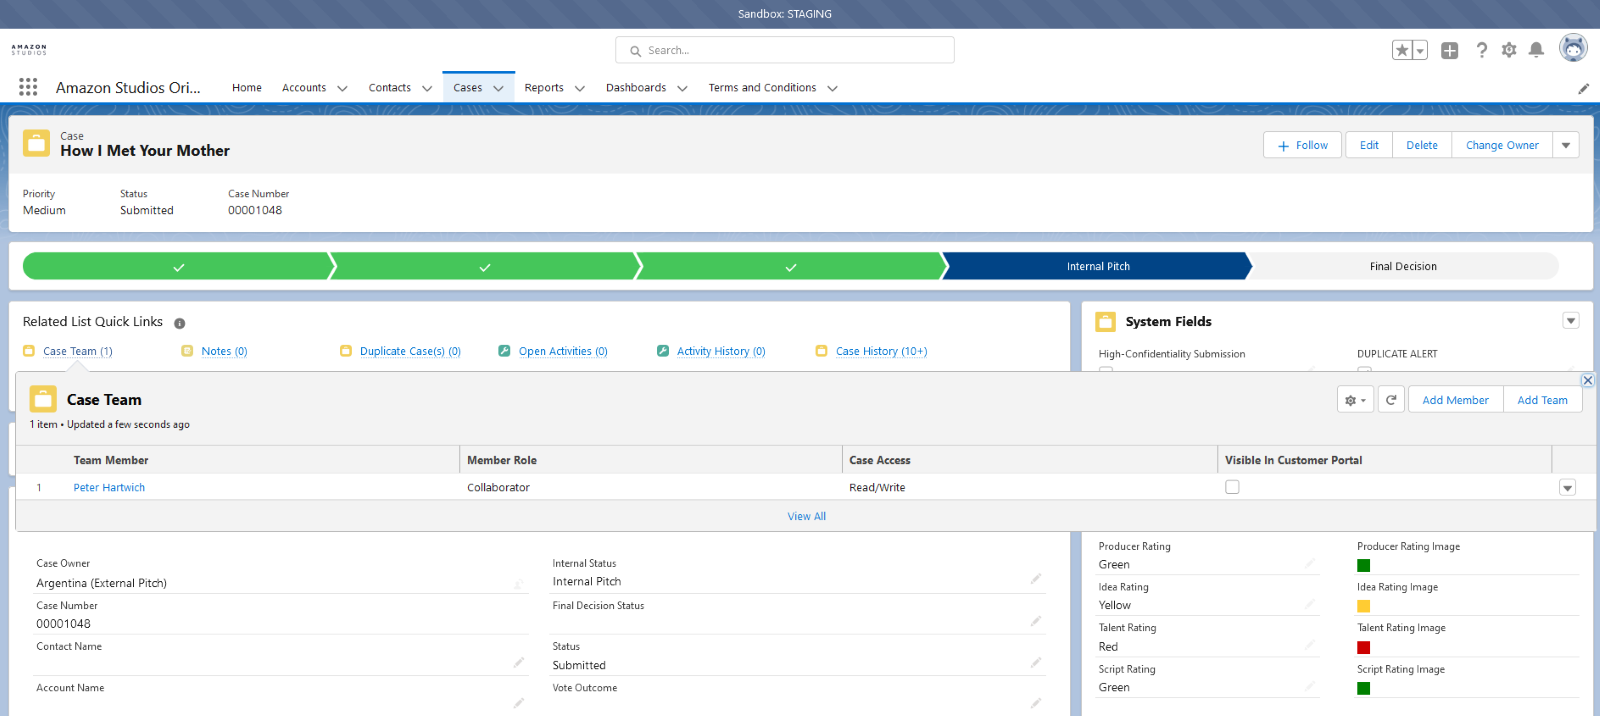Select the Final Decision stage in the path
The height and width of the screenshot is (716, 1600).
coord(1403,266)
